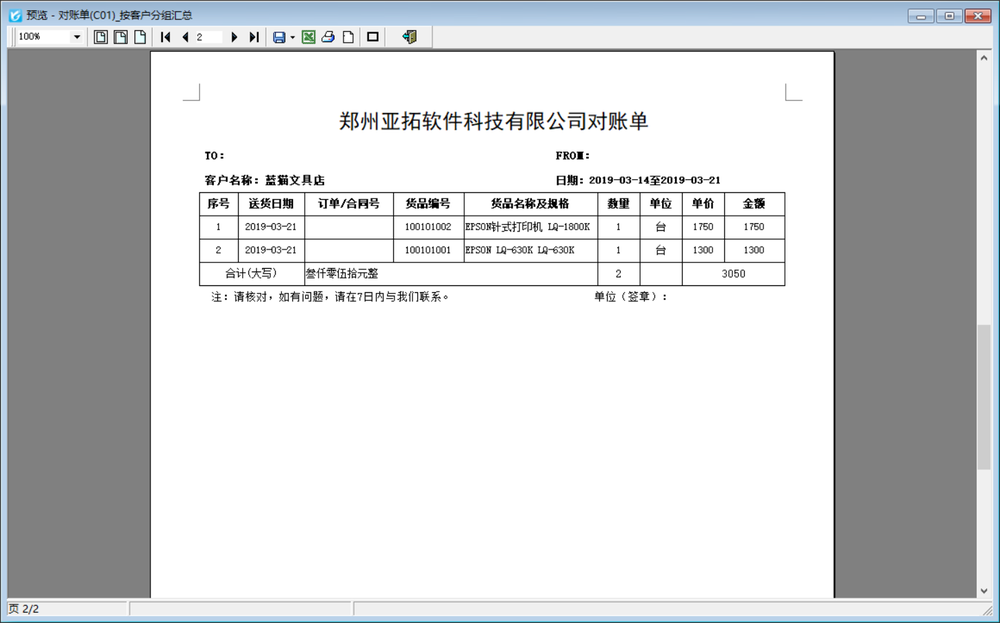Screen dimensions: 1000x623
Task: Click the report title heading text
Action: click(493, 122)
